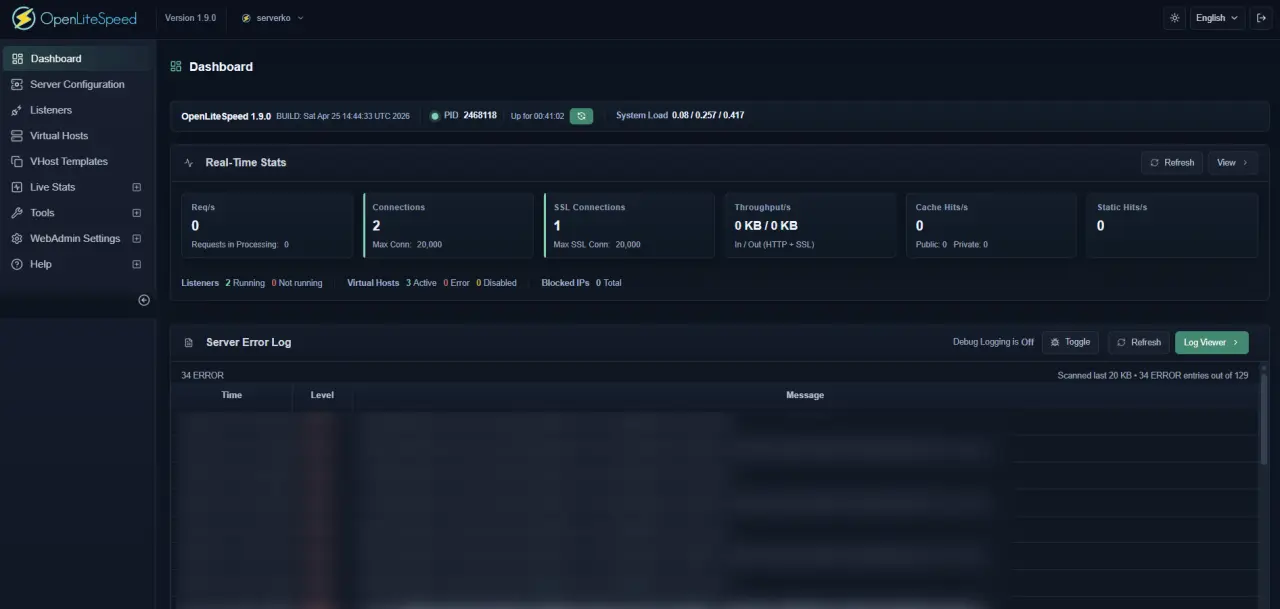Open the Help menu in the sidebar
This screenshot has width=1280, height=609.
tap(40, 263)
